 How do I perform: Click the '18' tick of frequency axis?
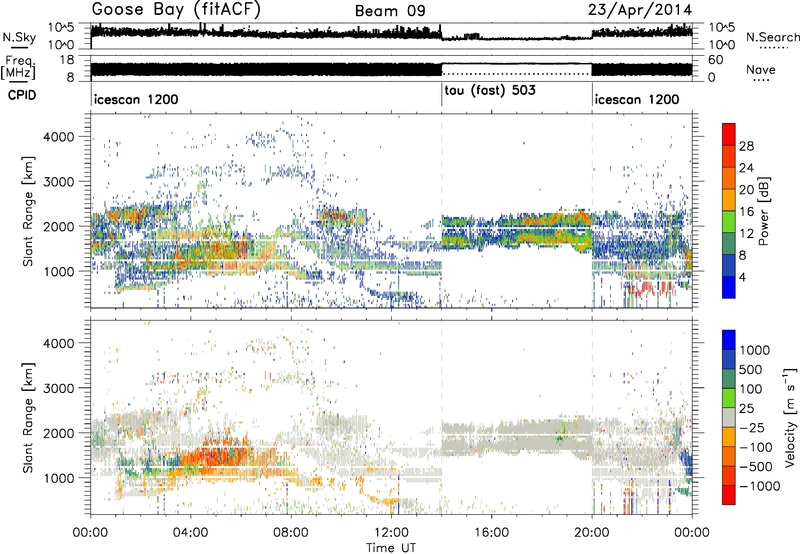(67, 60)
